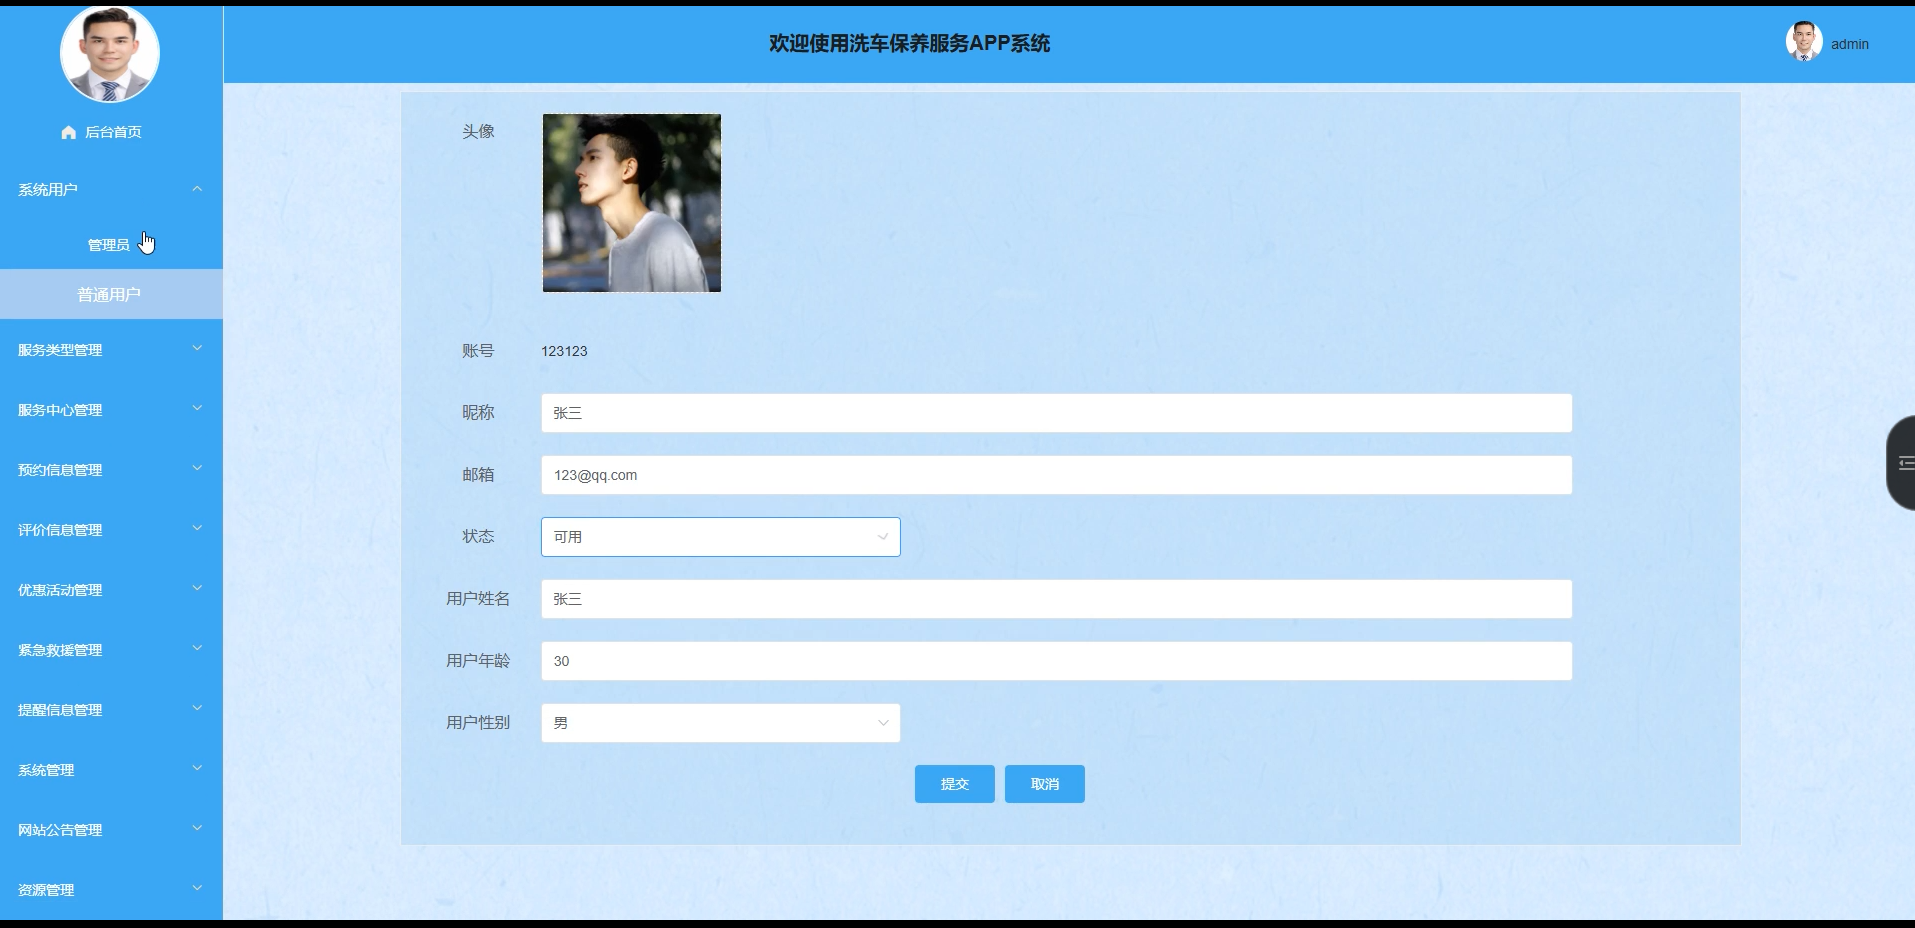Click the account number 123123
Image resolution: width=1915 pixels, height=928 pixels.
point(564,351)
